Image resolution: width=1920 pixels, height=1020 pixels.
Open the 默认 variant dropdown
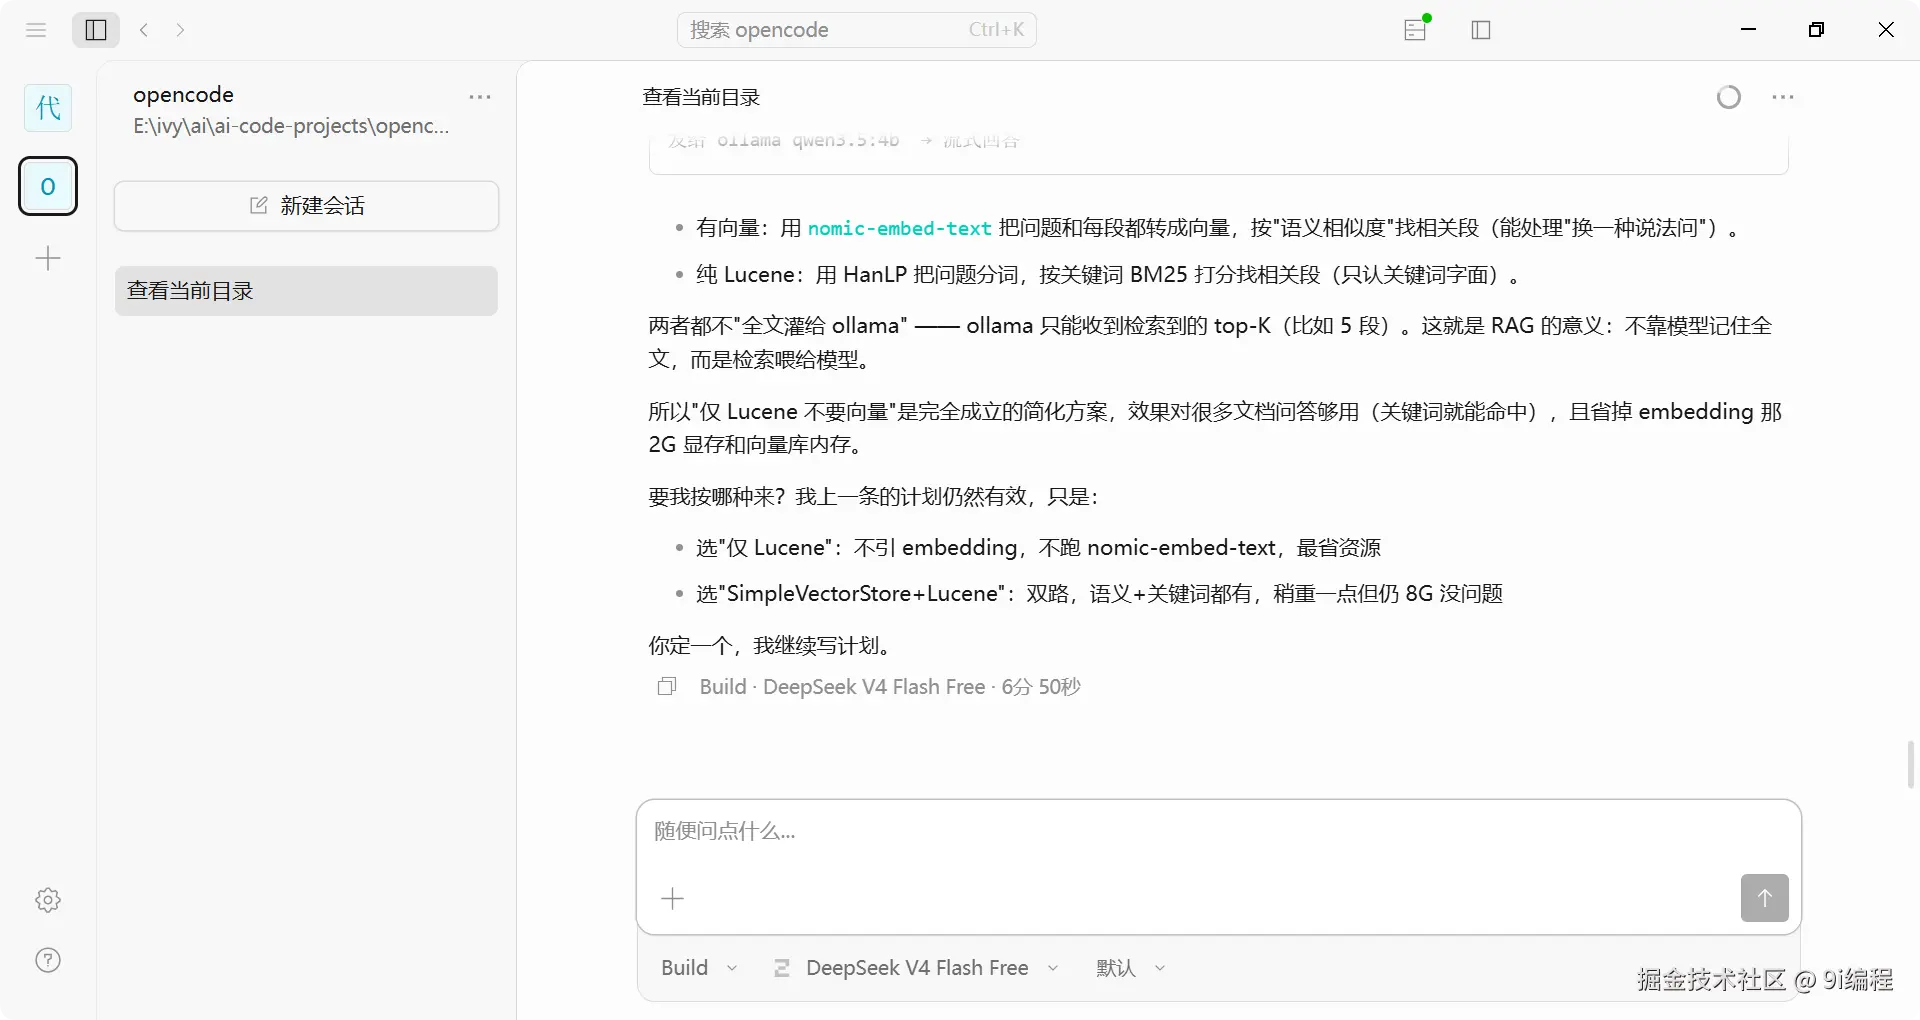click(x=1131, y=968)
